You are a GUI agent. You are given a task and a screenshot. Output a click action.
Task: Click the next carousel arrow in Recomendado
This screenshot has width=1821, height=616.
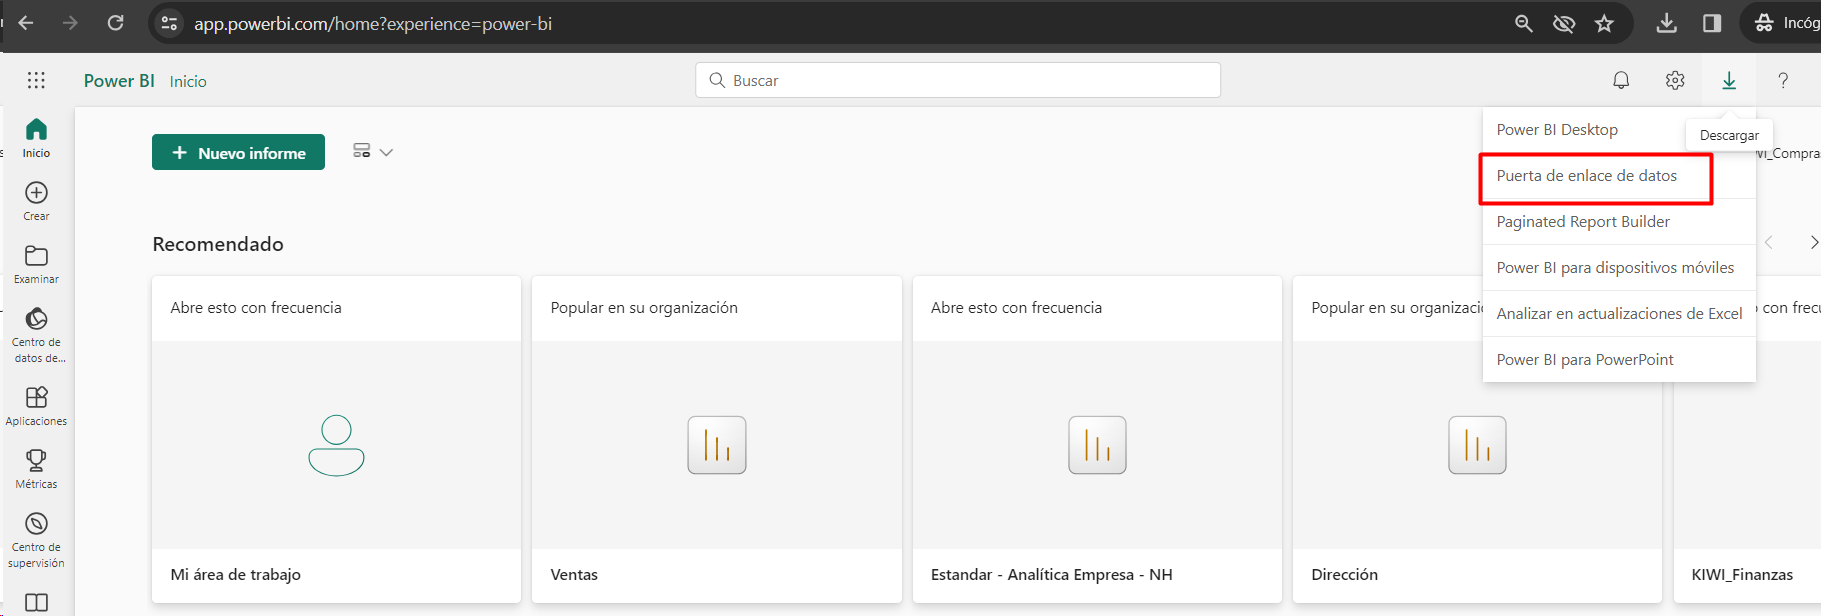pyautogui.click(x=1813, y=242)
